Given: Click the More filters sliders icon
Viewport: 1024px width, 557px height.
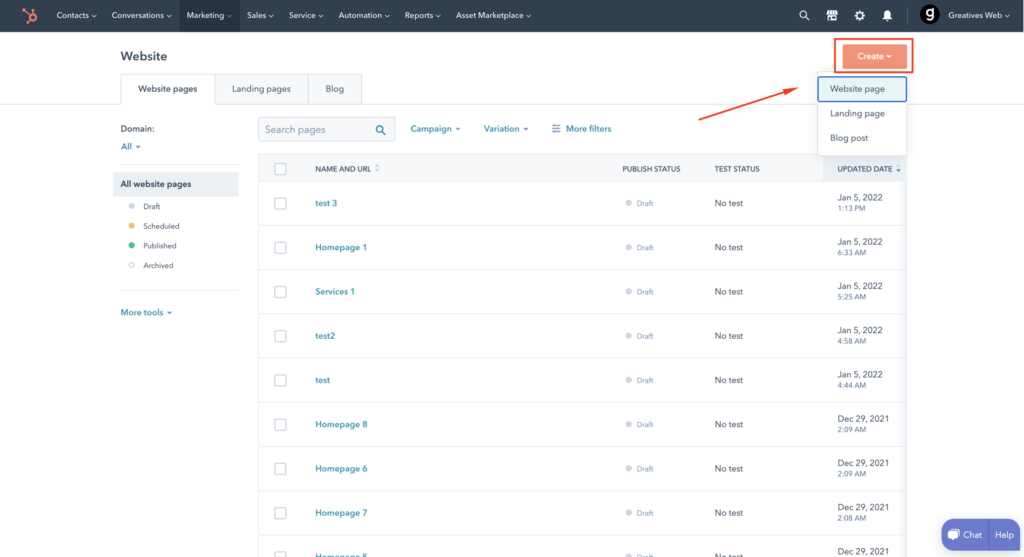Looking at the screenshot, I should [x=556, y=129].
